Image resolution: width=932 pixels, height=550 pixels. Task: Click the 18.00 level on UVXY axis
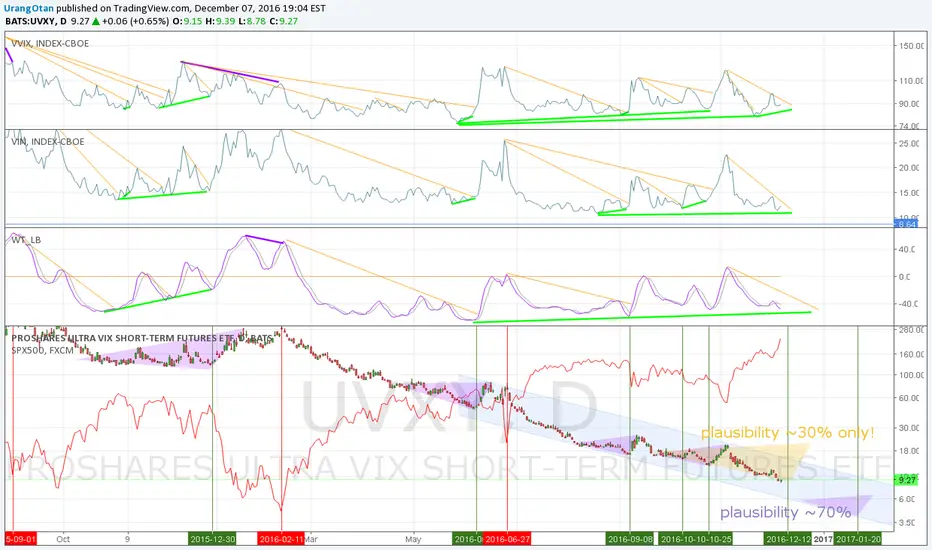point(909,451)
